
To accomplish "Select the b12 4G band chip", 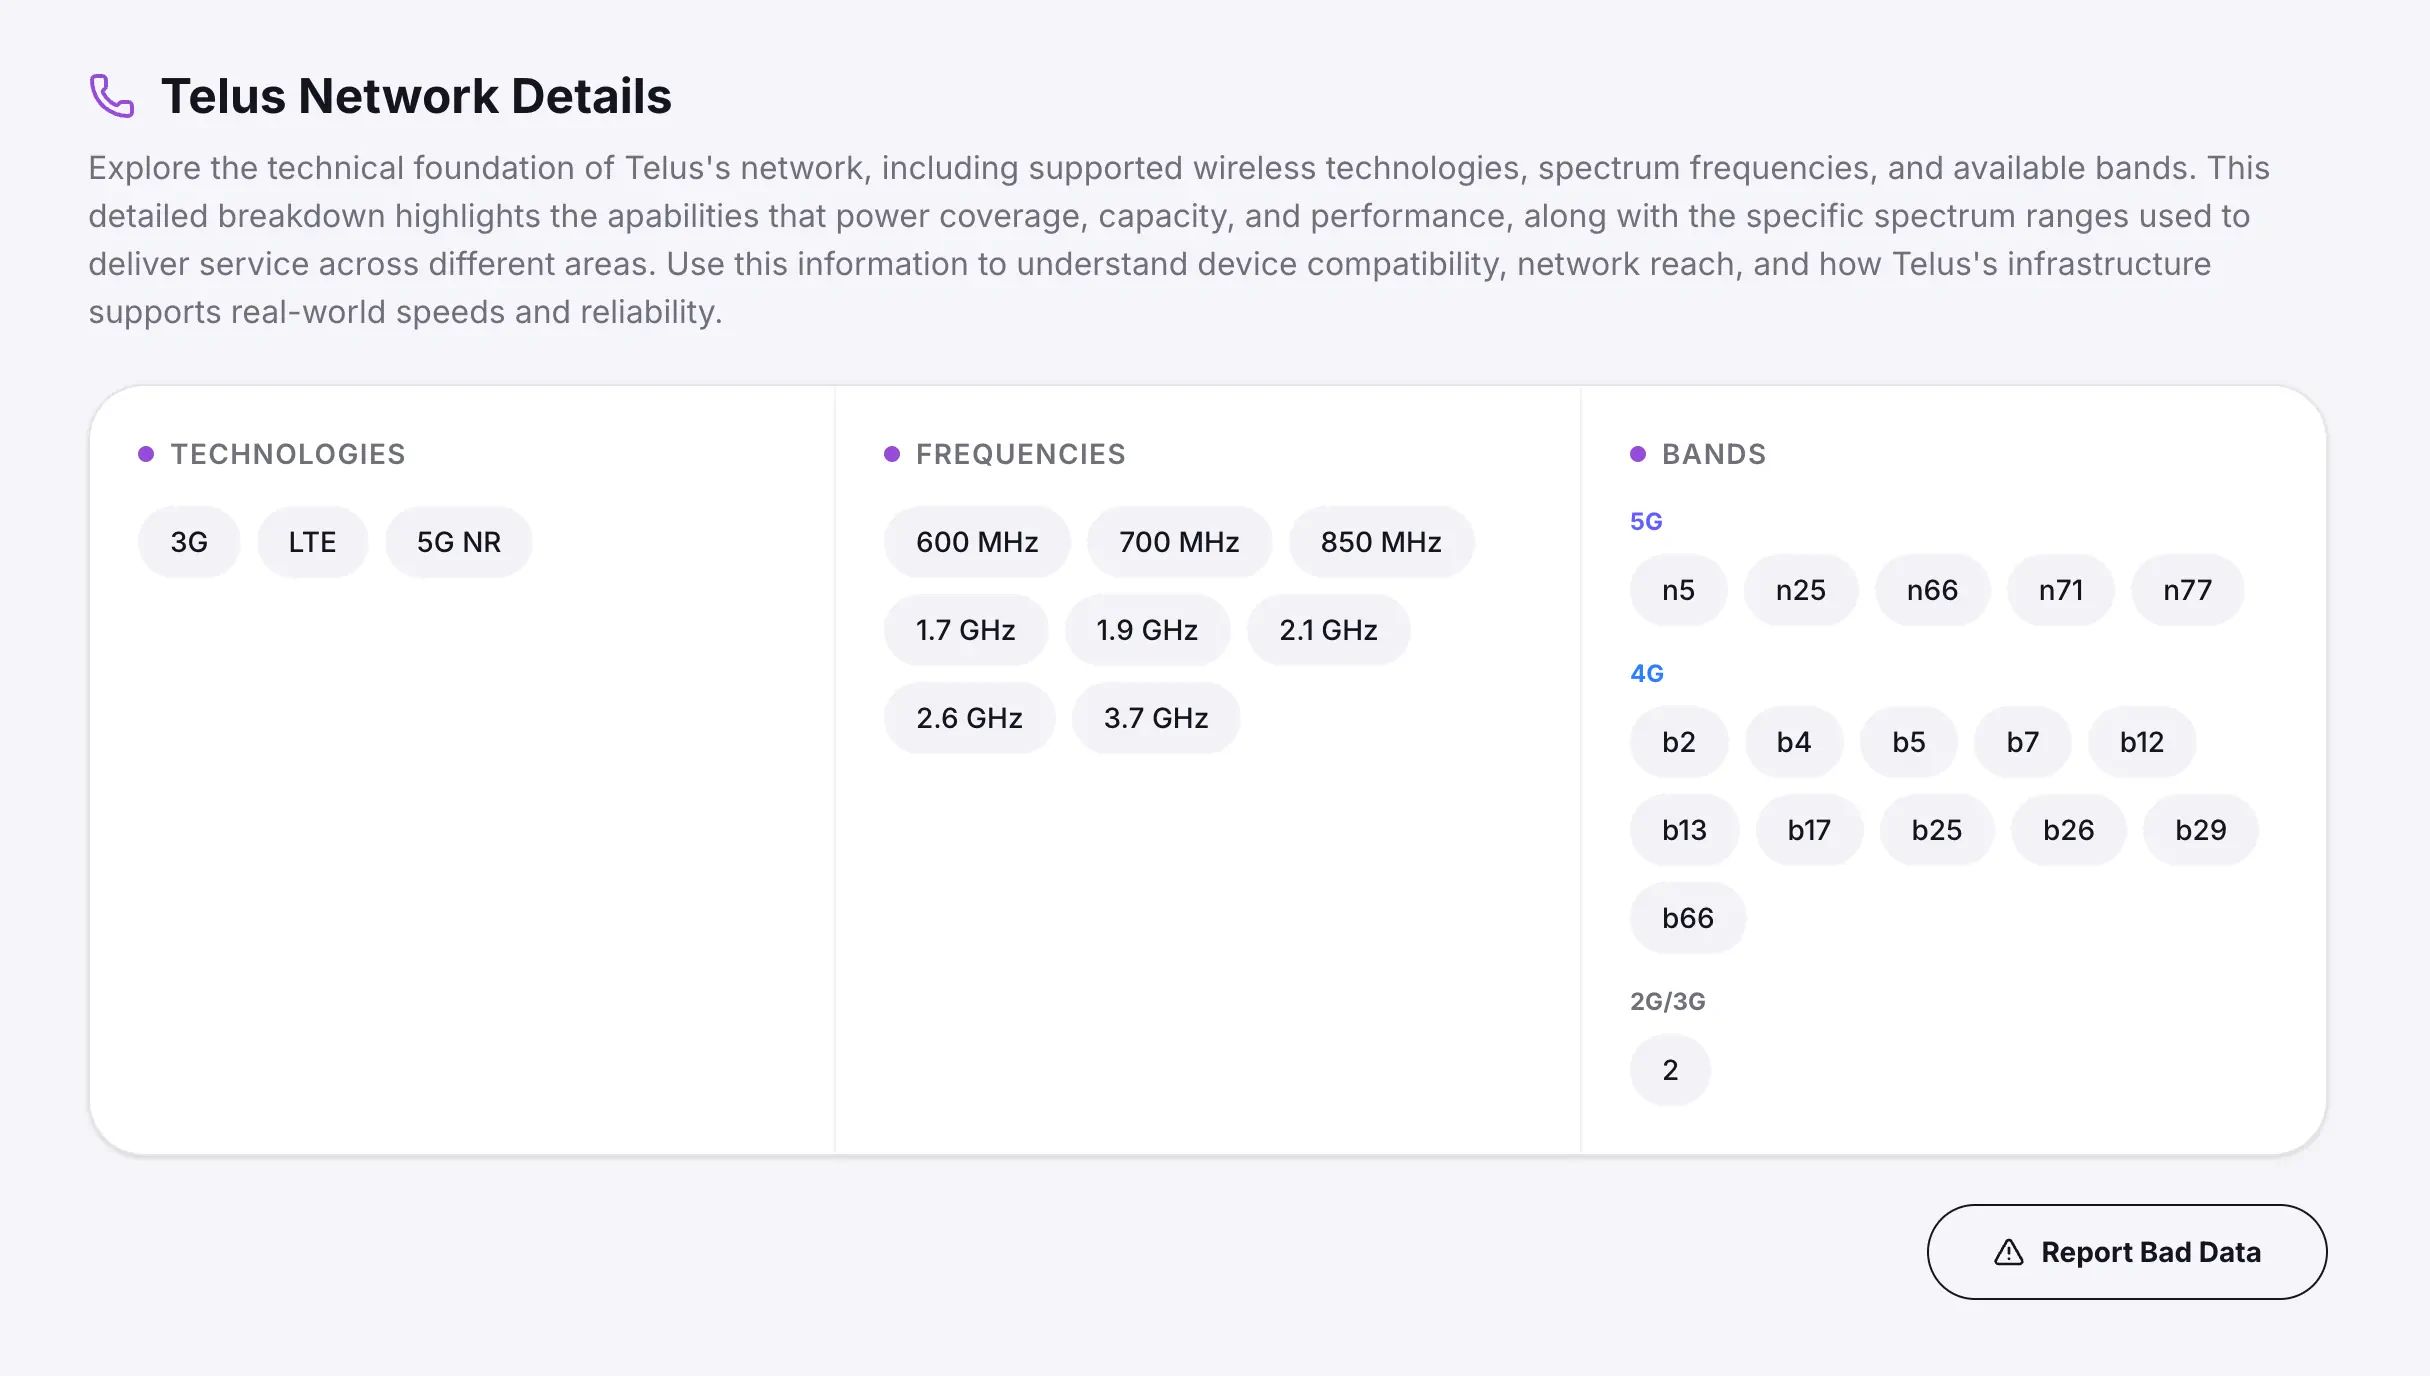I will 2142,742.
